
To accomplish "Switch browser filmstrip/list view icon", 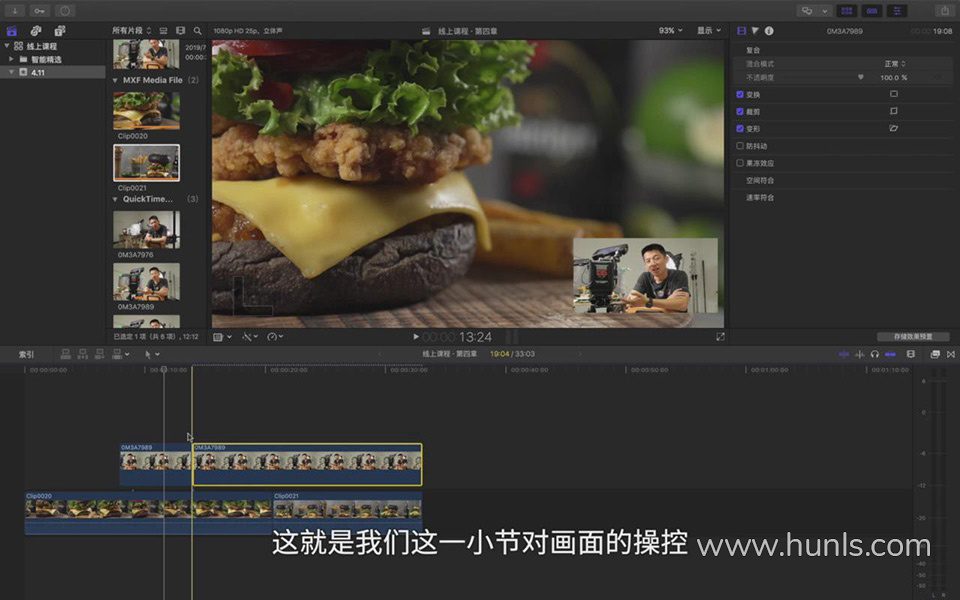I will tap(180, 31).
